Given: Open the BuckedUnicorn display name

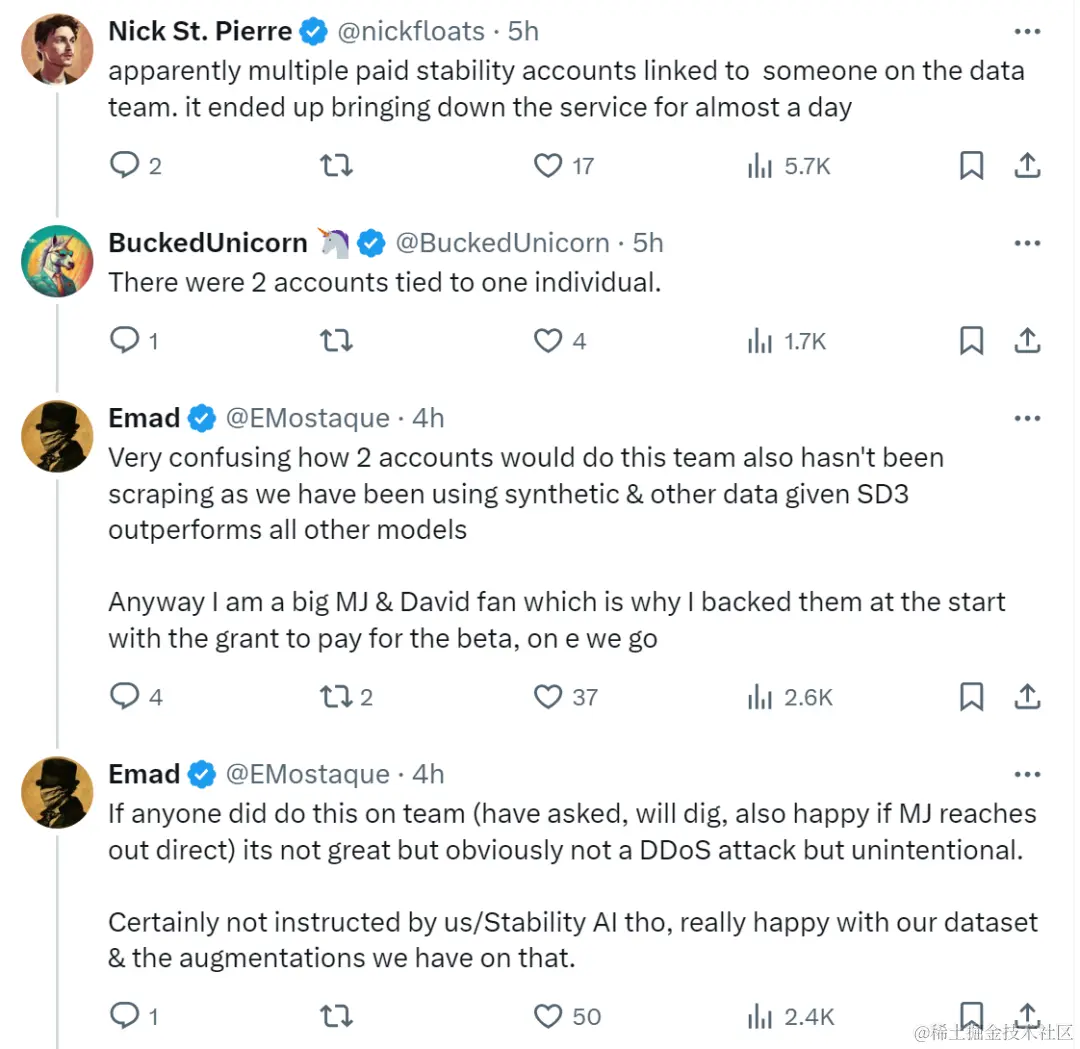Looking at the screenshot, I should click(208, 243).
